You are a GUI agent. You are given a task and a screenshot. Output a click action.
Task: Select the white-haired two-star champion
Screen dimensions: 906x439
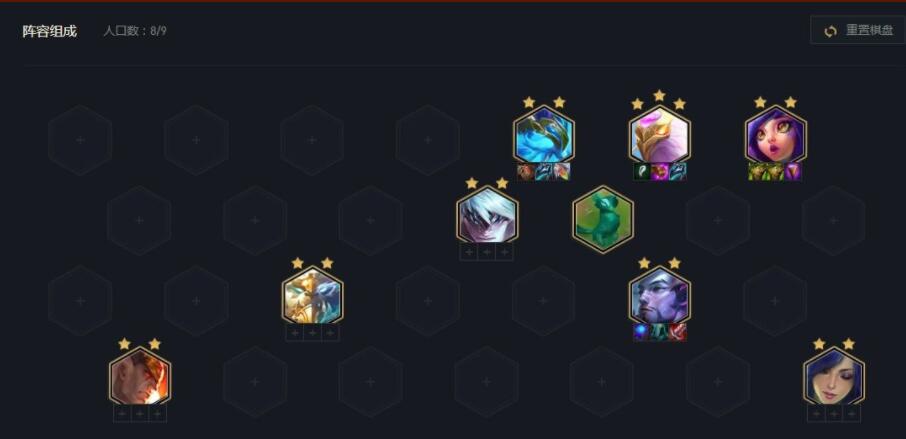click(487, 215)
